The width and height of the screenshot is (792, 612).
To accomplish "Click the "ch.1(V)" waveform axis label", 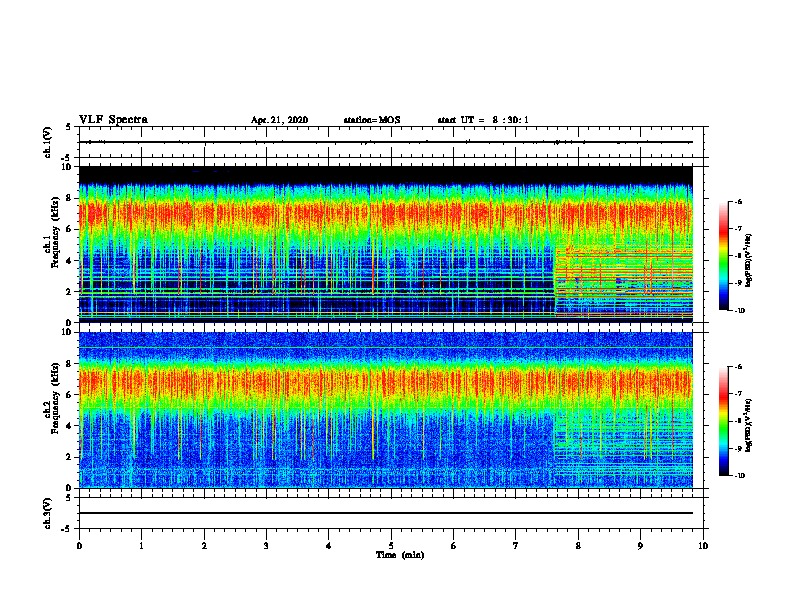I will (x=48, y=142).
